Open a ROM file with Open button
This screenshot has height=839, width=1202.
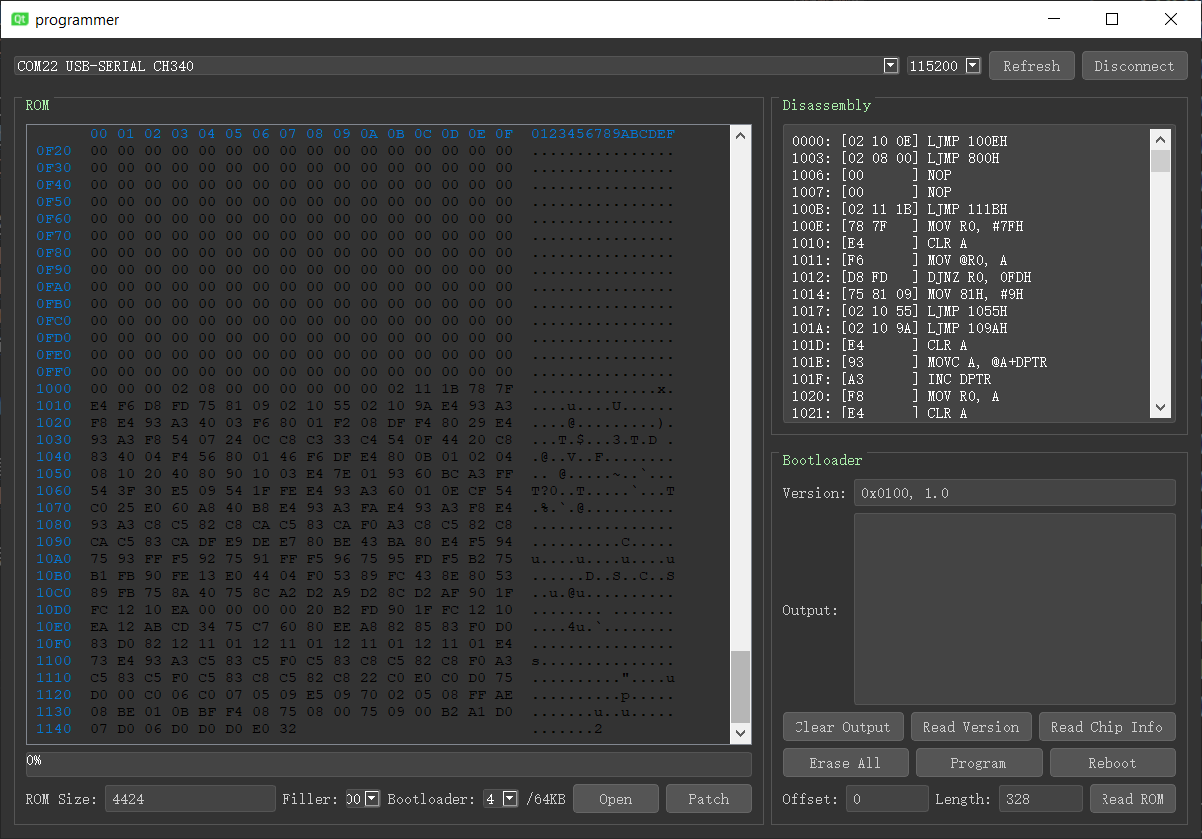click(x=616, y=798)
